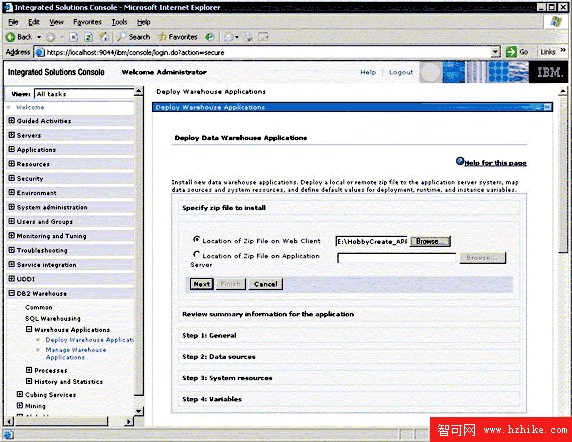Viewport: 572px width, 442px height.
Task: Click the Help for this page link
Action: (x=495, y=163)
